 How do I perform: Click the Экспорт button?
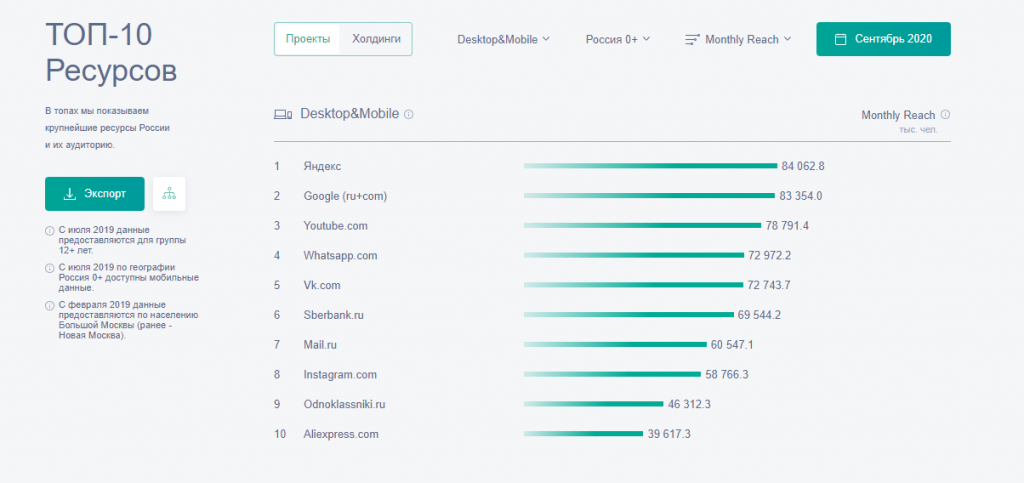click(x=95, y=194)
